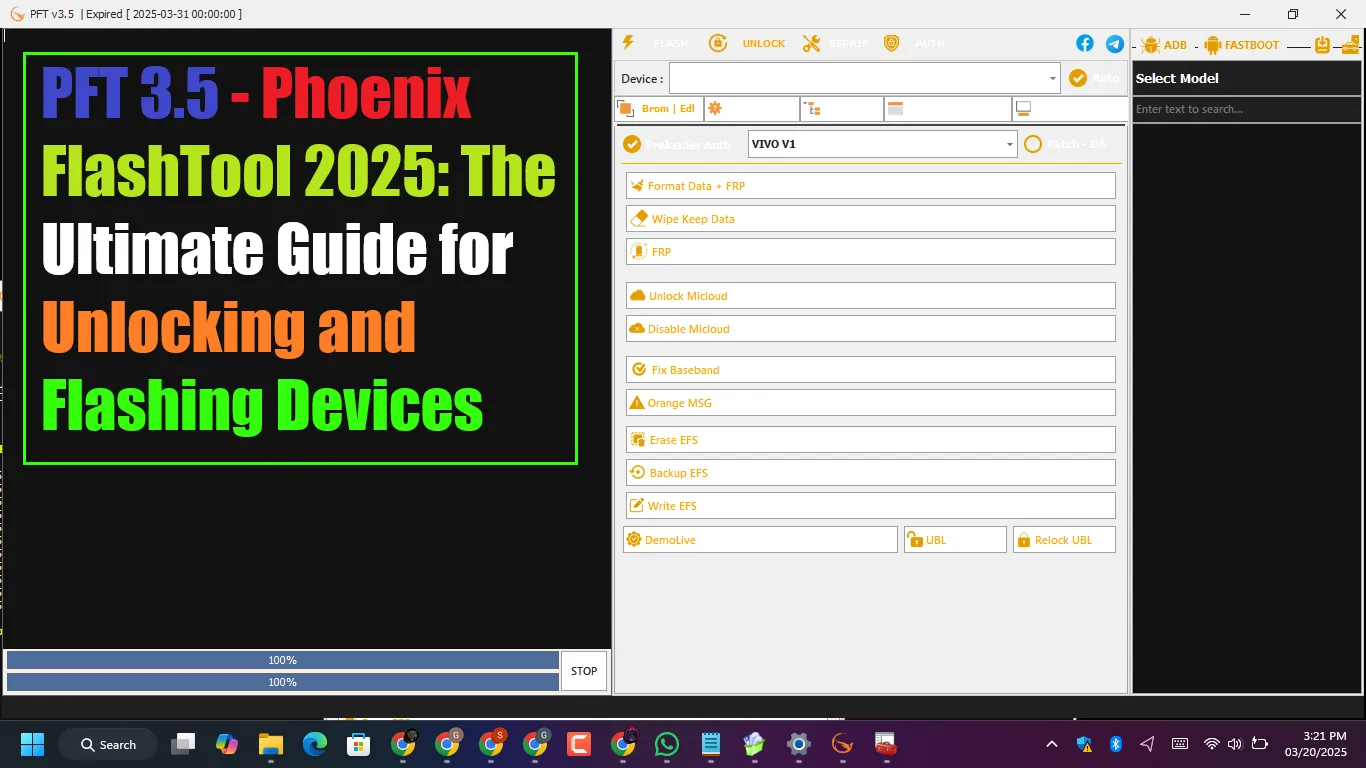Screen dimensions: 1366x768
Task: Click the volume speaker tray icon
Action: pyautogui.click(x=1235, y=744)
